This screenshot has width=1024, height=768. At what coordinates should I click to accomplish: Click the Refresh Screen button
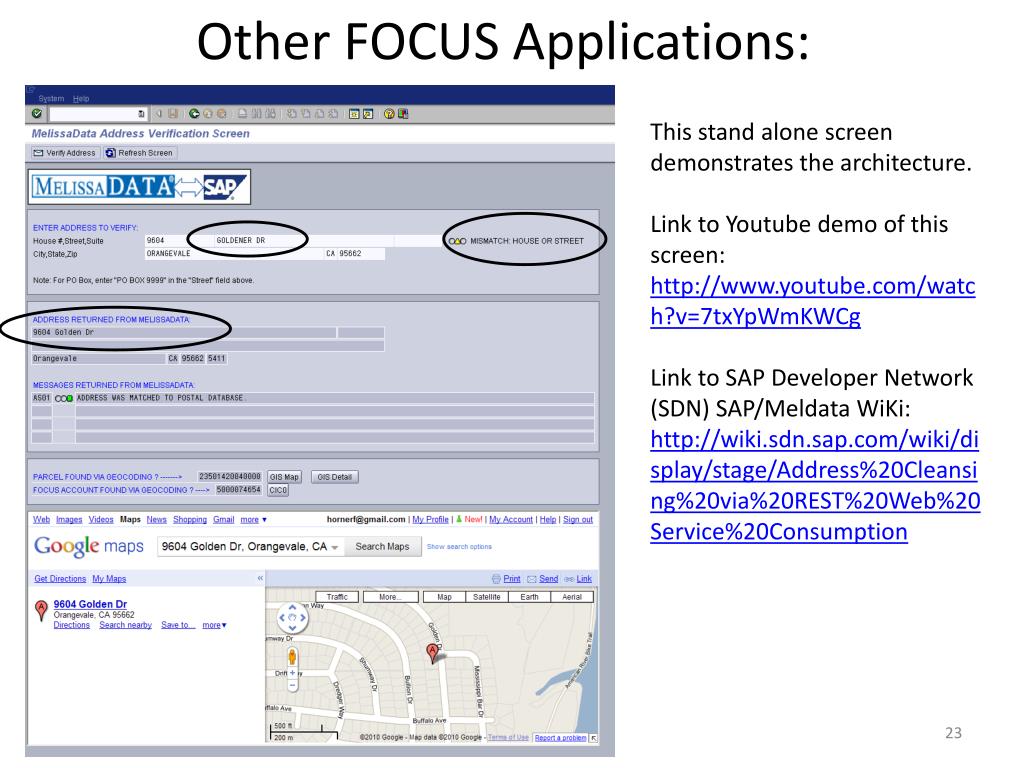pos(140,153)
